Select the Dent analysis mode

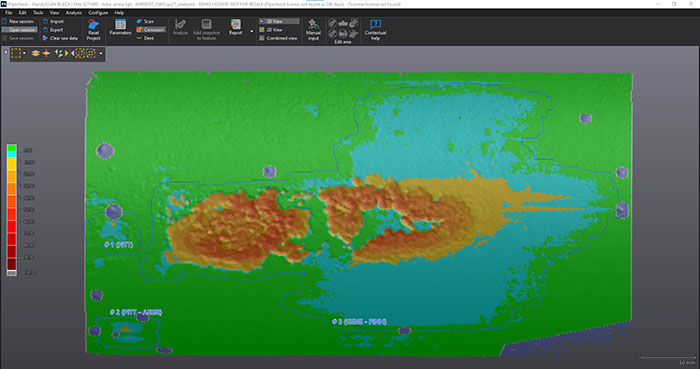pyautogui.click(x=146, y=38)
